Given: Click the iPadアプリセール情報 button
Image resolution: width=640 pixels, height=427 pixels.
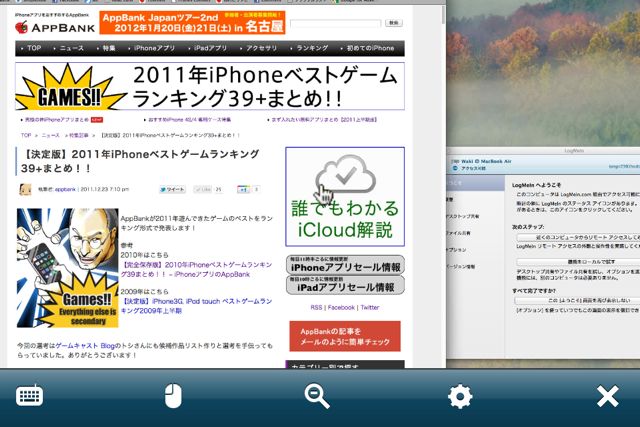Looking at the screenshot, I should tap(345, 285).
